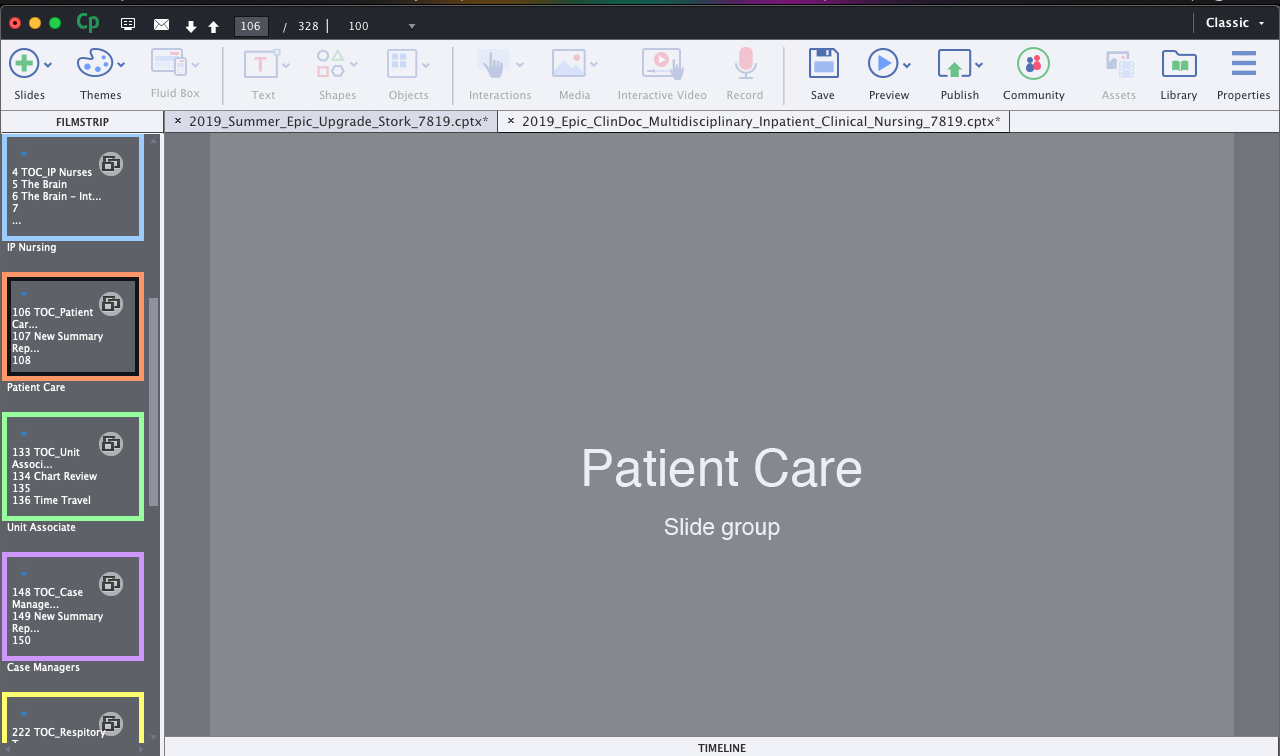Collapse the Patient Care slide group
This screenshot has height=756, width=1280.
click(24, 294)
